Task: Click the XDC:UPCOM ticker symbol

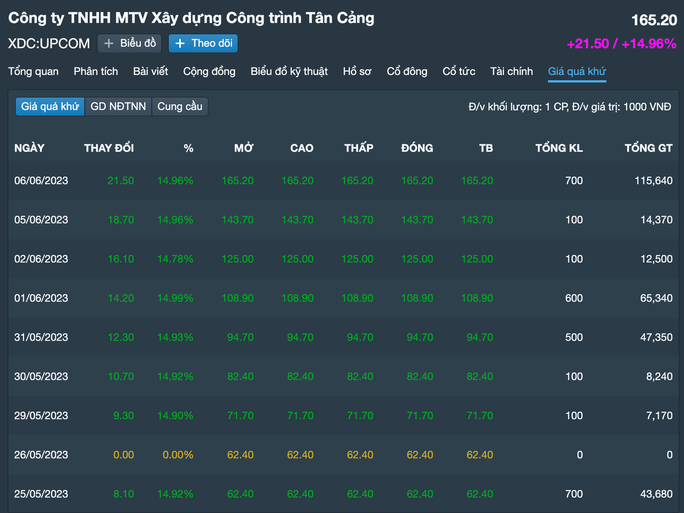Action: coord(49,44)
